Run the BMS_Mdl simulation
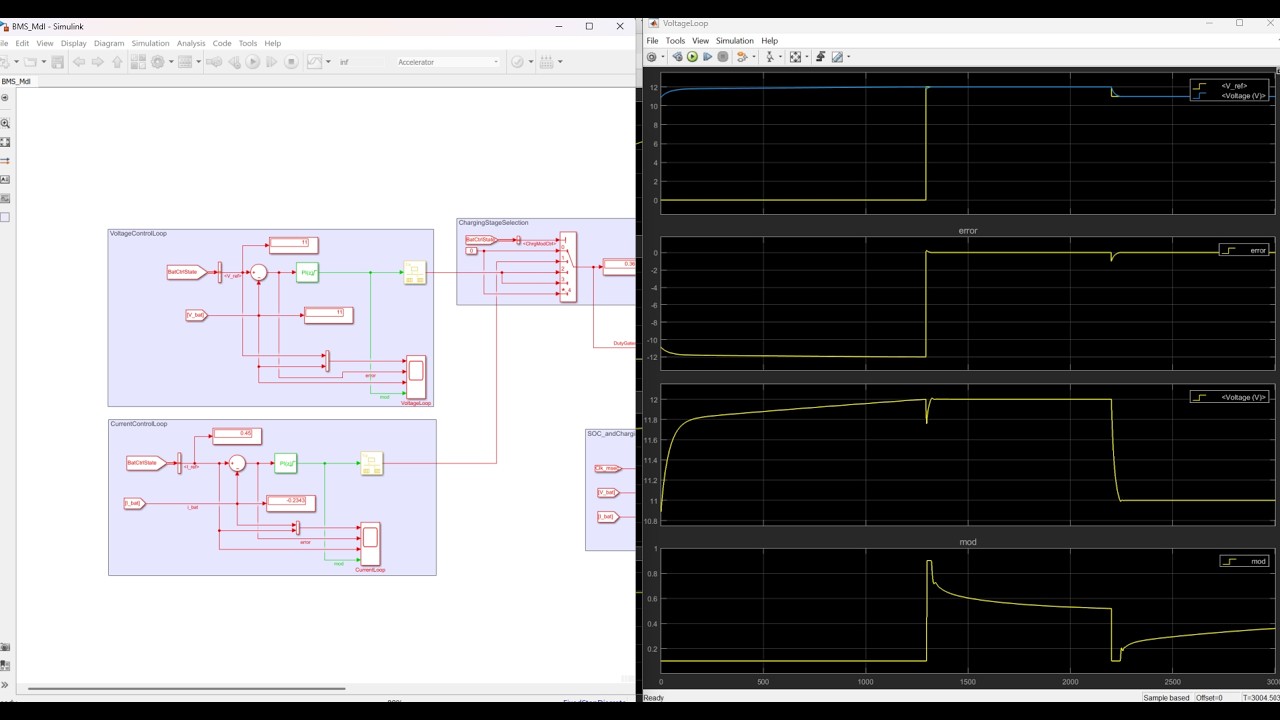Image resolution: width=1280 pixels, height=720 pixels. pyautogui.click(x=253, y=62)
